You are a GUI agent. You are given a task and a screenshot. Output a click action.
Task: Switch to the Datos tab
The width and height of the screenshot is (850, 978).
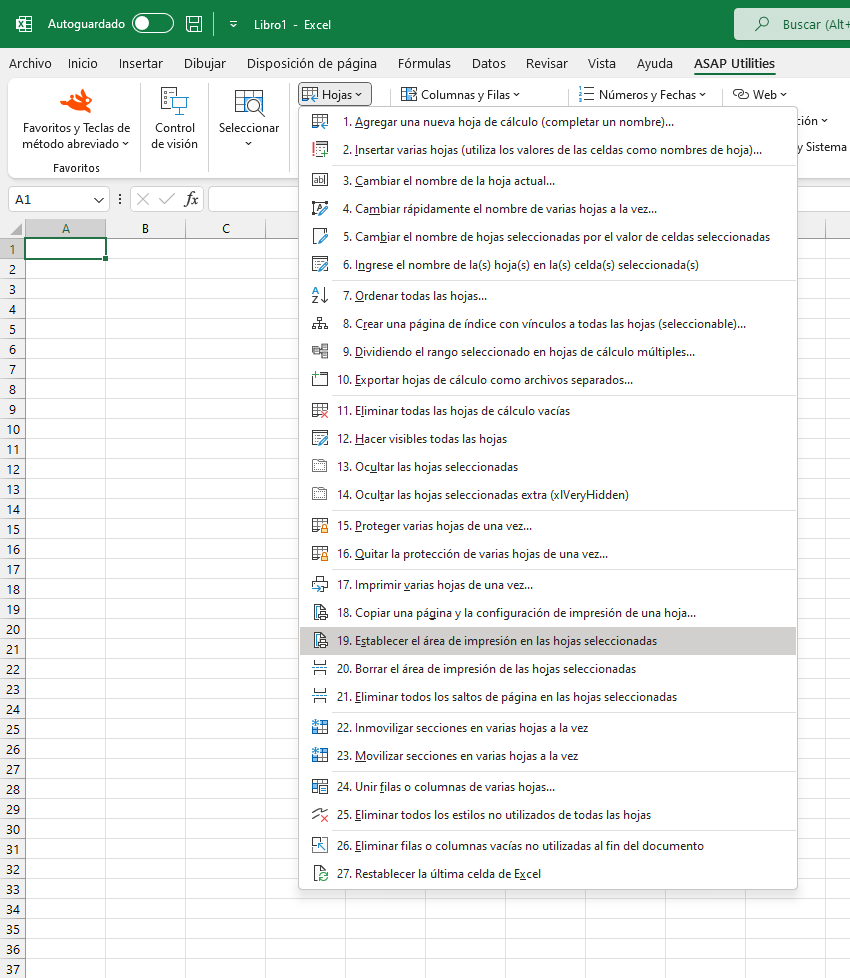click(488, 64)
